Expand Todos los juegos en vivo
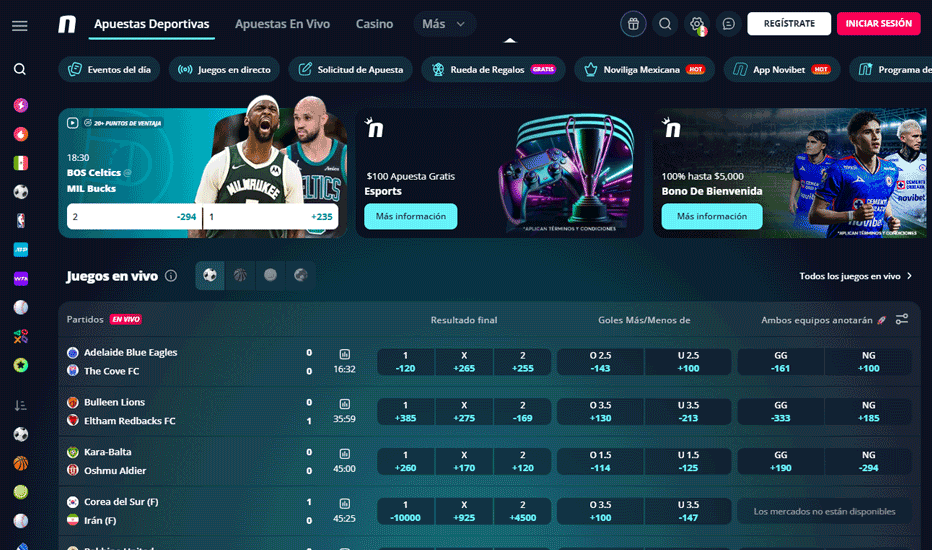The image size is (932, 550). pyautogui.click(x=856, y=276)
